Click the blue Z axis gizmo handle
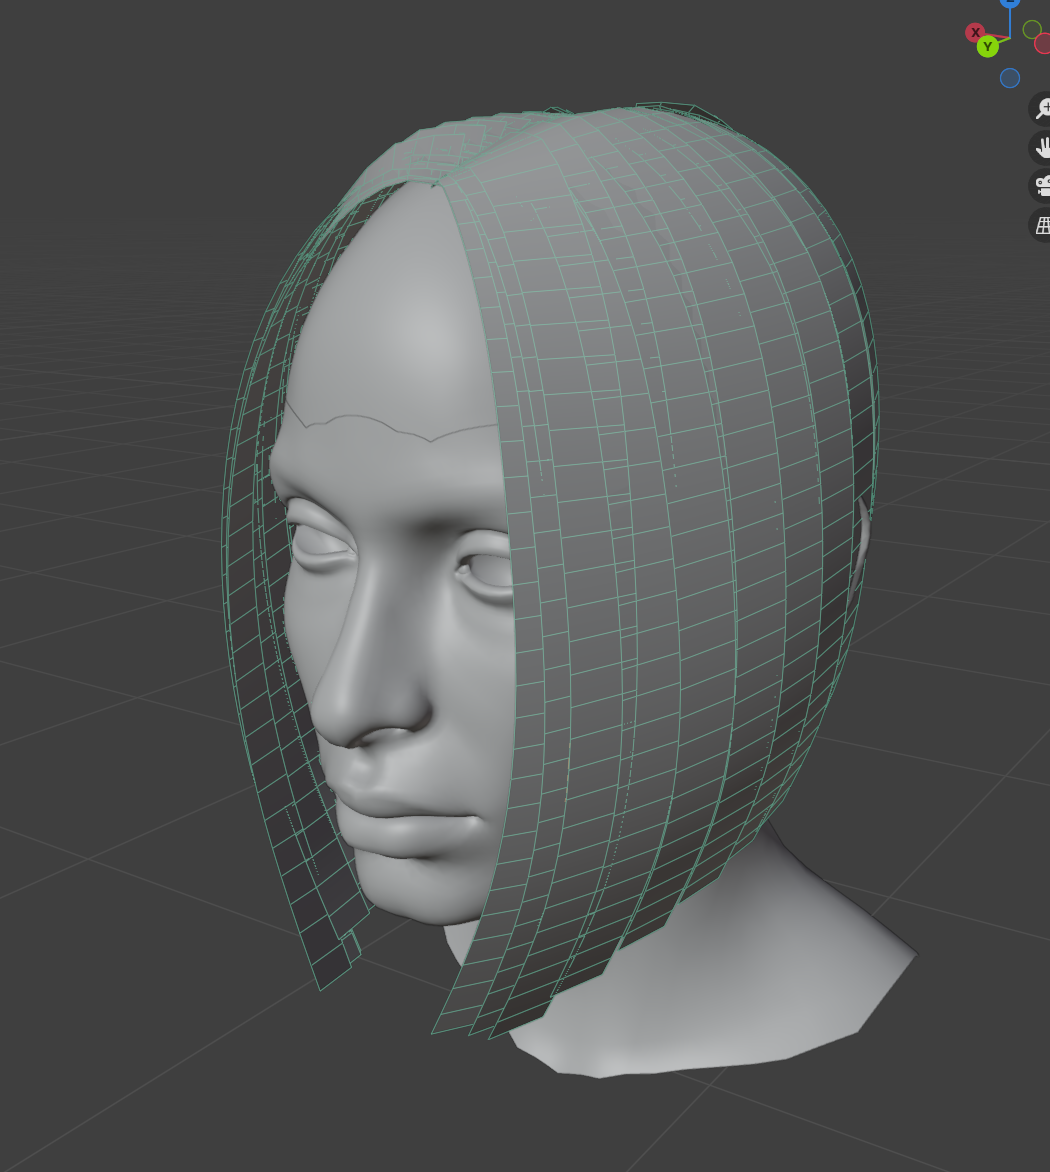This screenshot has width=1050, height=1172. point(1010,3)
